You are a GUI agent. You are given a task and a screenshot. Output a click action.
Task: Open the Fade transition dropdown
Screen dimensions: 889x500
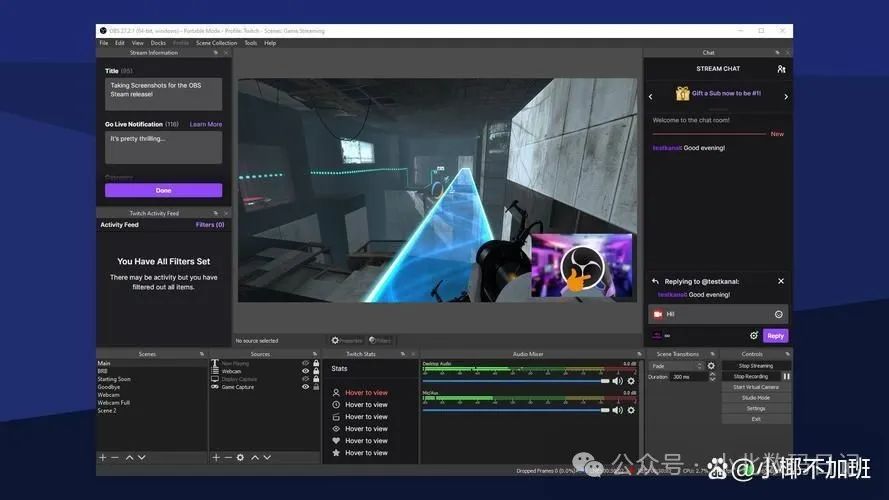[x=676, y=366]
